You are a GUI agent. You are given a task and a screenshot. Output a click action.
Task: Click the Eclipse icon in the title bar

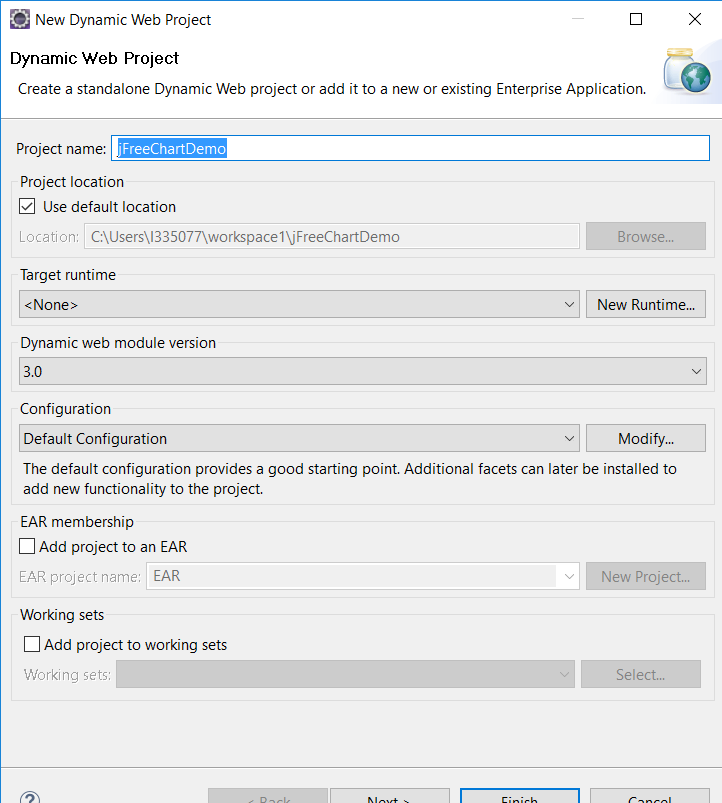tap(19, 19)
